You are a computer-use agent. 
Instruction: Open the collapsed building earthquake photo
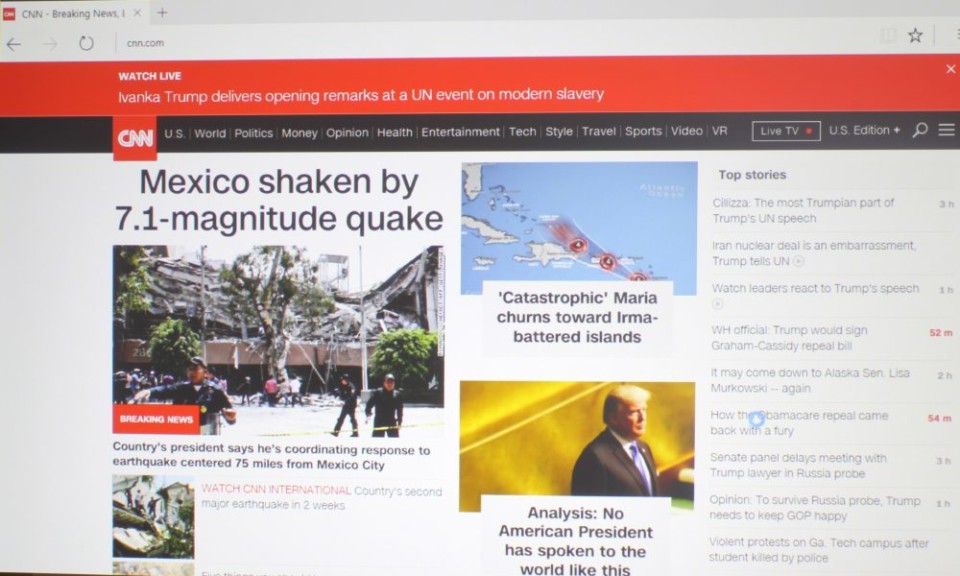(x=278, y=341)
